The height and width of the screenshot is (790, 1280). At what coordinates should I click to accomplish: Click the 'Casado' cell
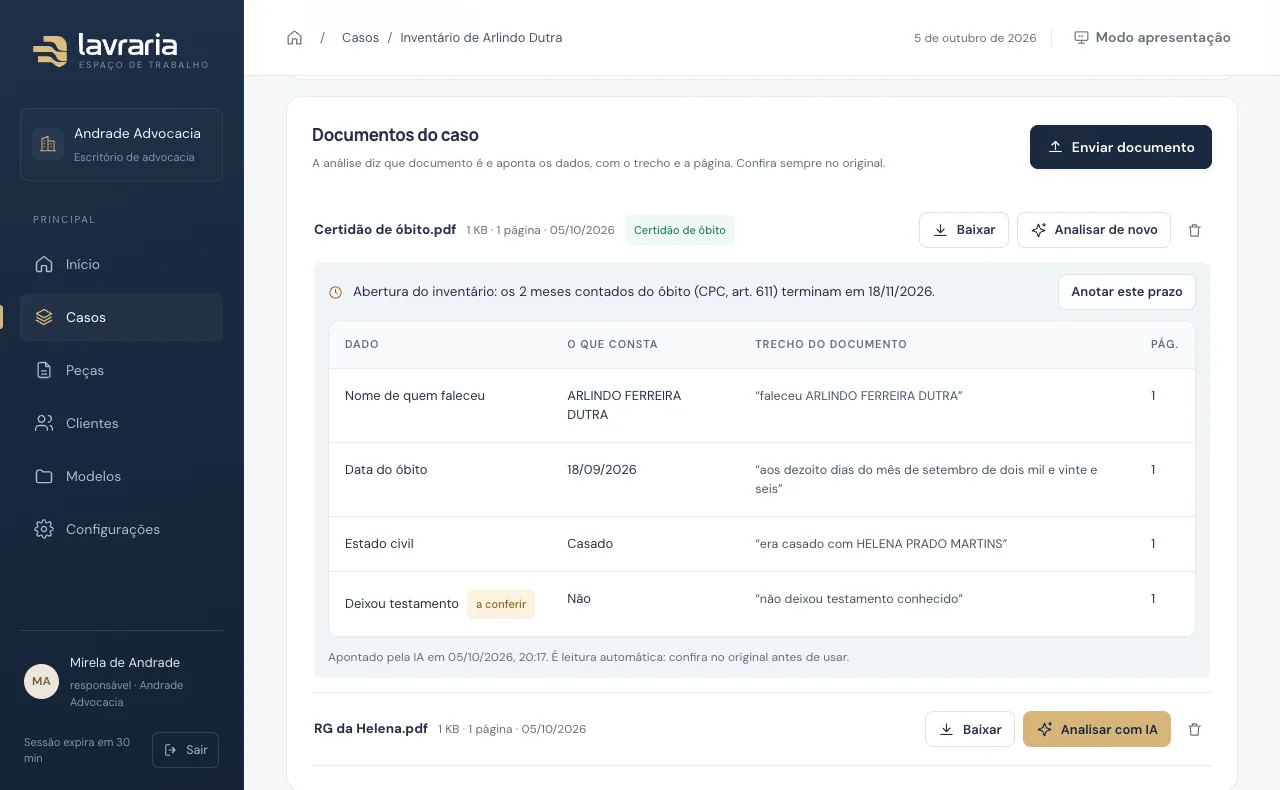[590, 544]
